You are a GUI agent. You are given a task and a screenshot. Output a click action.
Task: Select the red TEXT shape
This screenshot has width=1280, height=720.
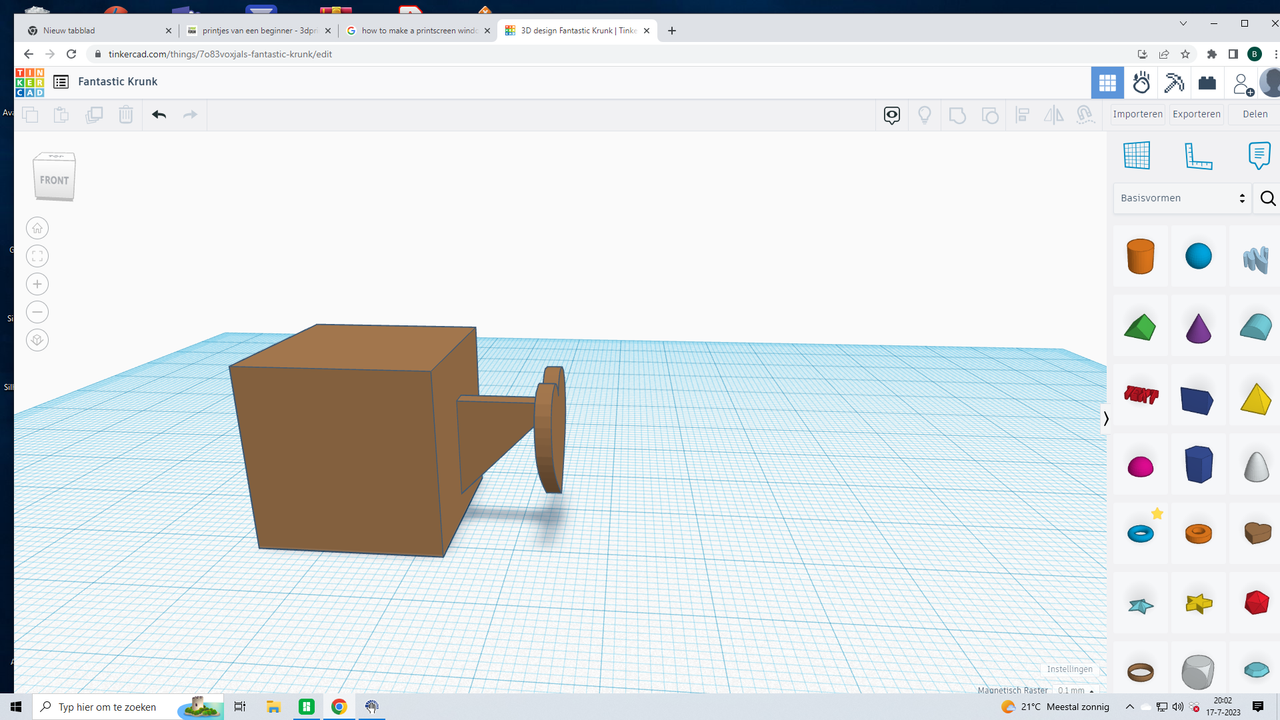click(x=1140, y=396)
